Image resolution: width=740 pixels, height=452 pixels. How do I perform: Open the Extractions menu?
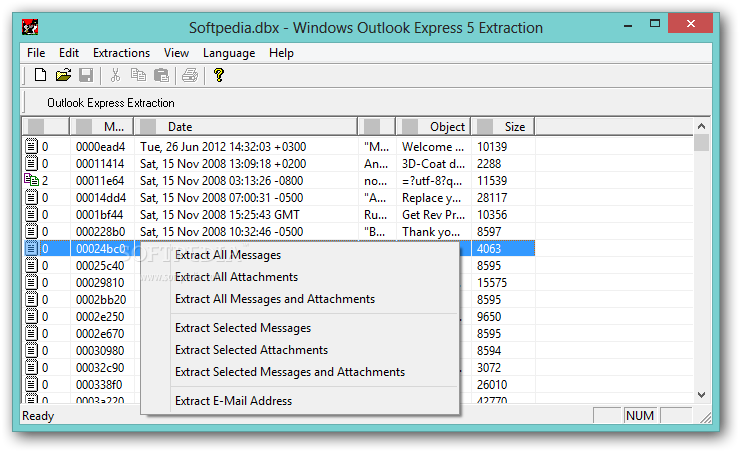click(x=121, y=53)
